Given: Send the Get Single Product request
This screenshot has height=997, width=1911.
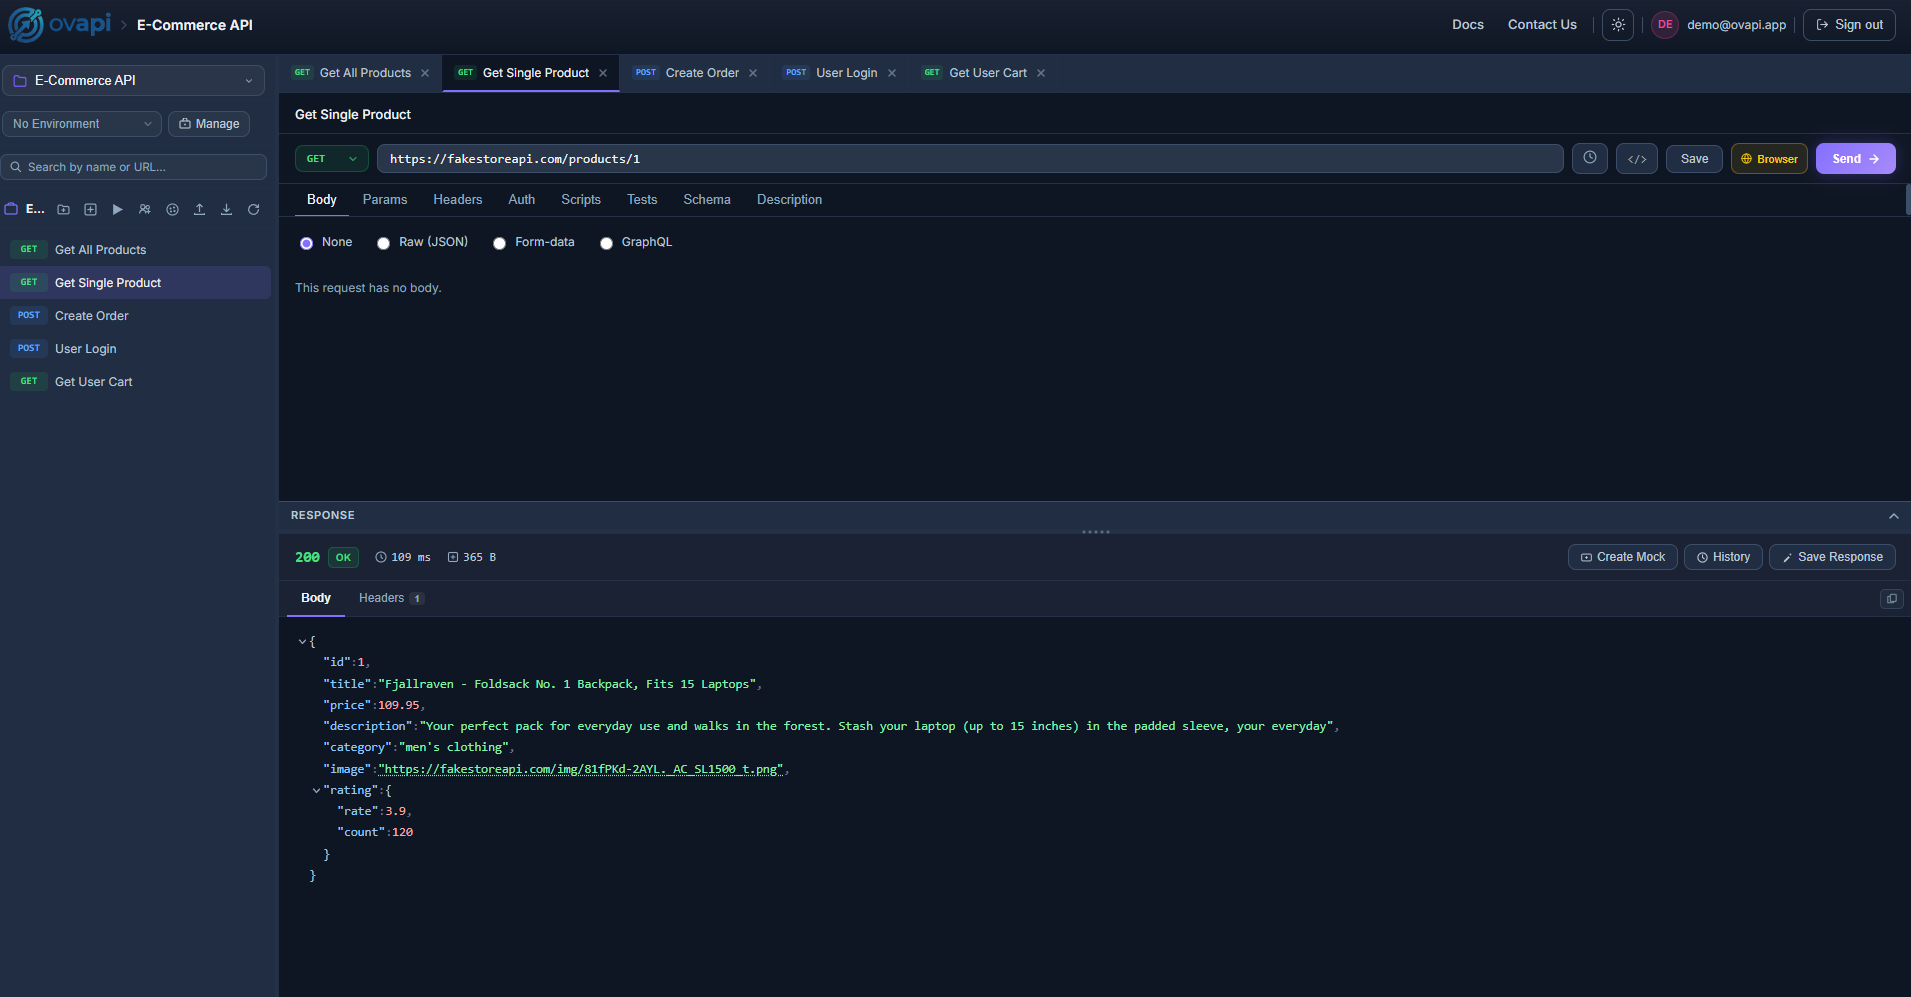Looking at the screenshot, I should pyautogui.click(x=1854, y=158).
